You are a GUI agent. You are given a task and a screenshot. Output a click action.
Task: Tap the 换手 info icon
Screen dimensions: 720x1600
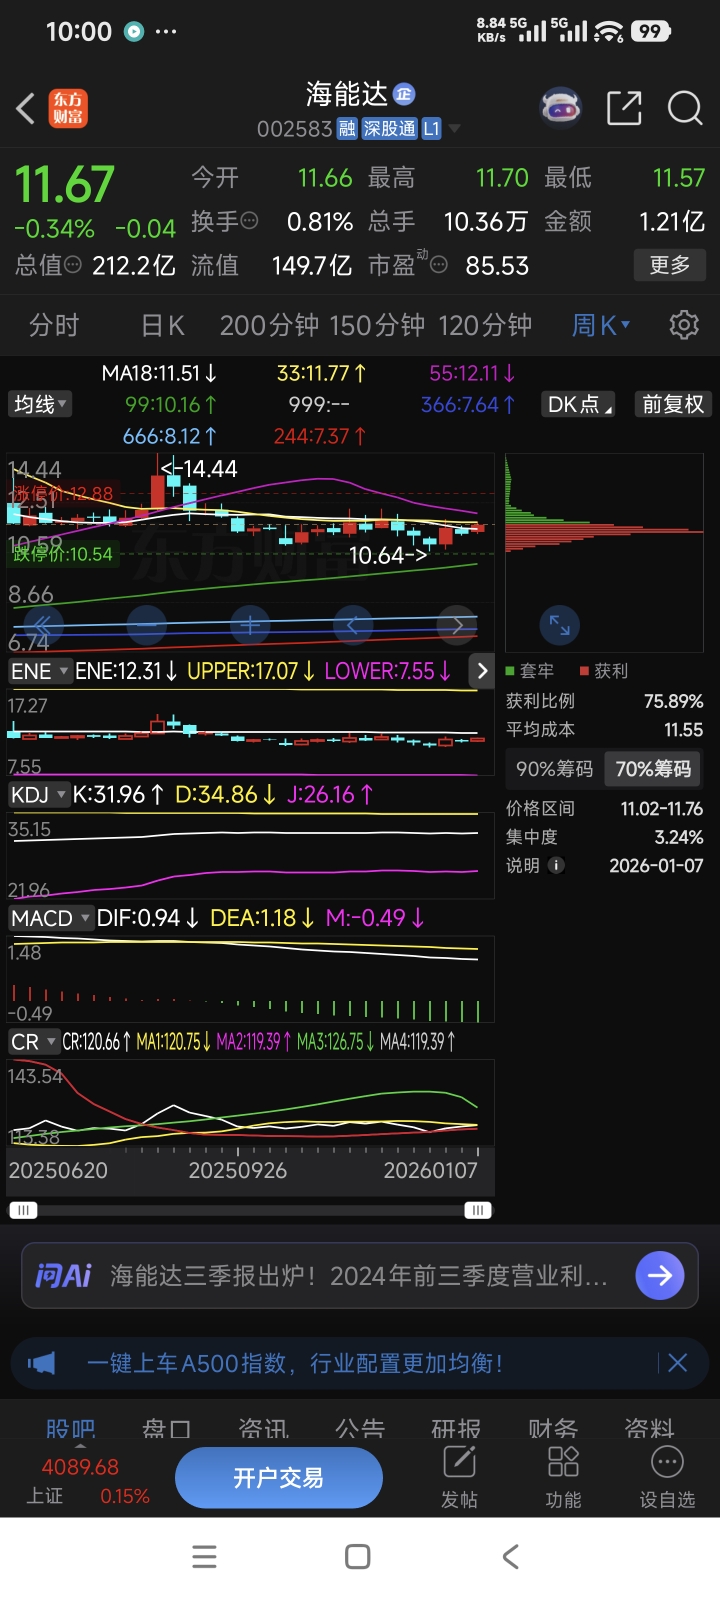tap(250, 220)
